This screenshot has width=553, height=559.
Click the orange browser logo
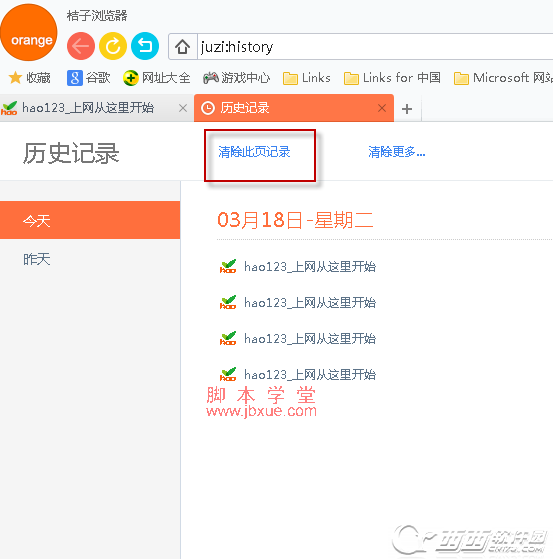pyautogui.click(x=29, y=32)
